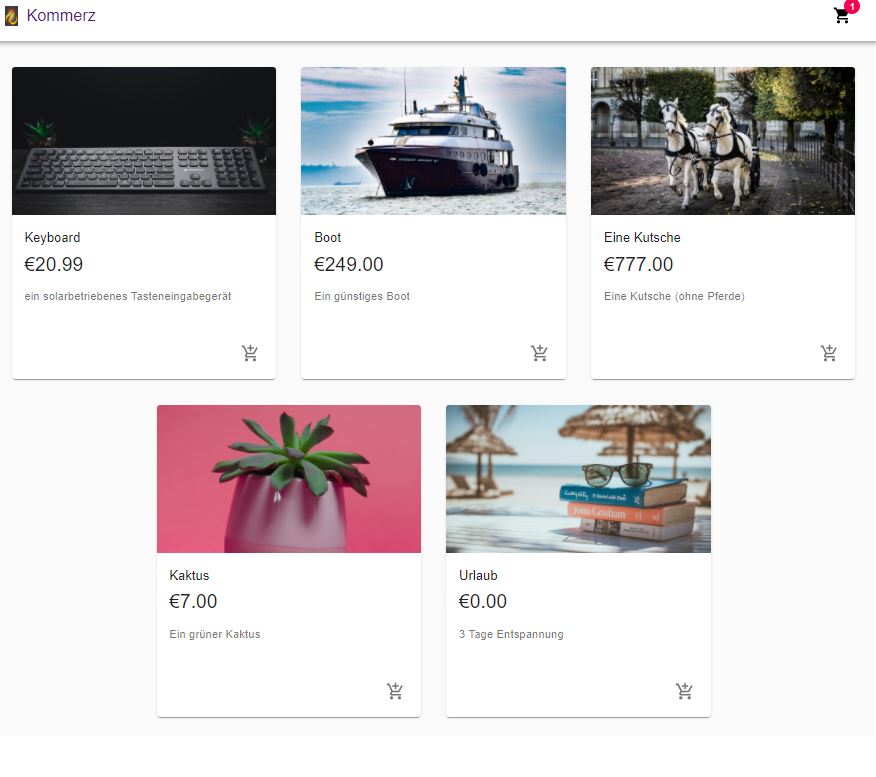The width and height of the screenshot is (876, 777).
Task: Select the €249.00 Boot price
Action: coord(349,264)
